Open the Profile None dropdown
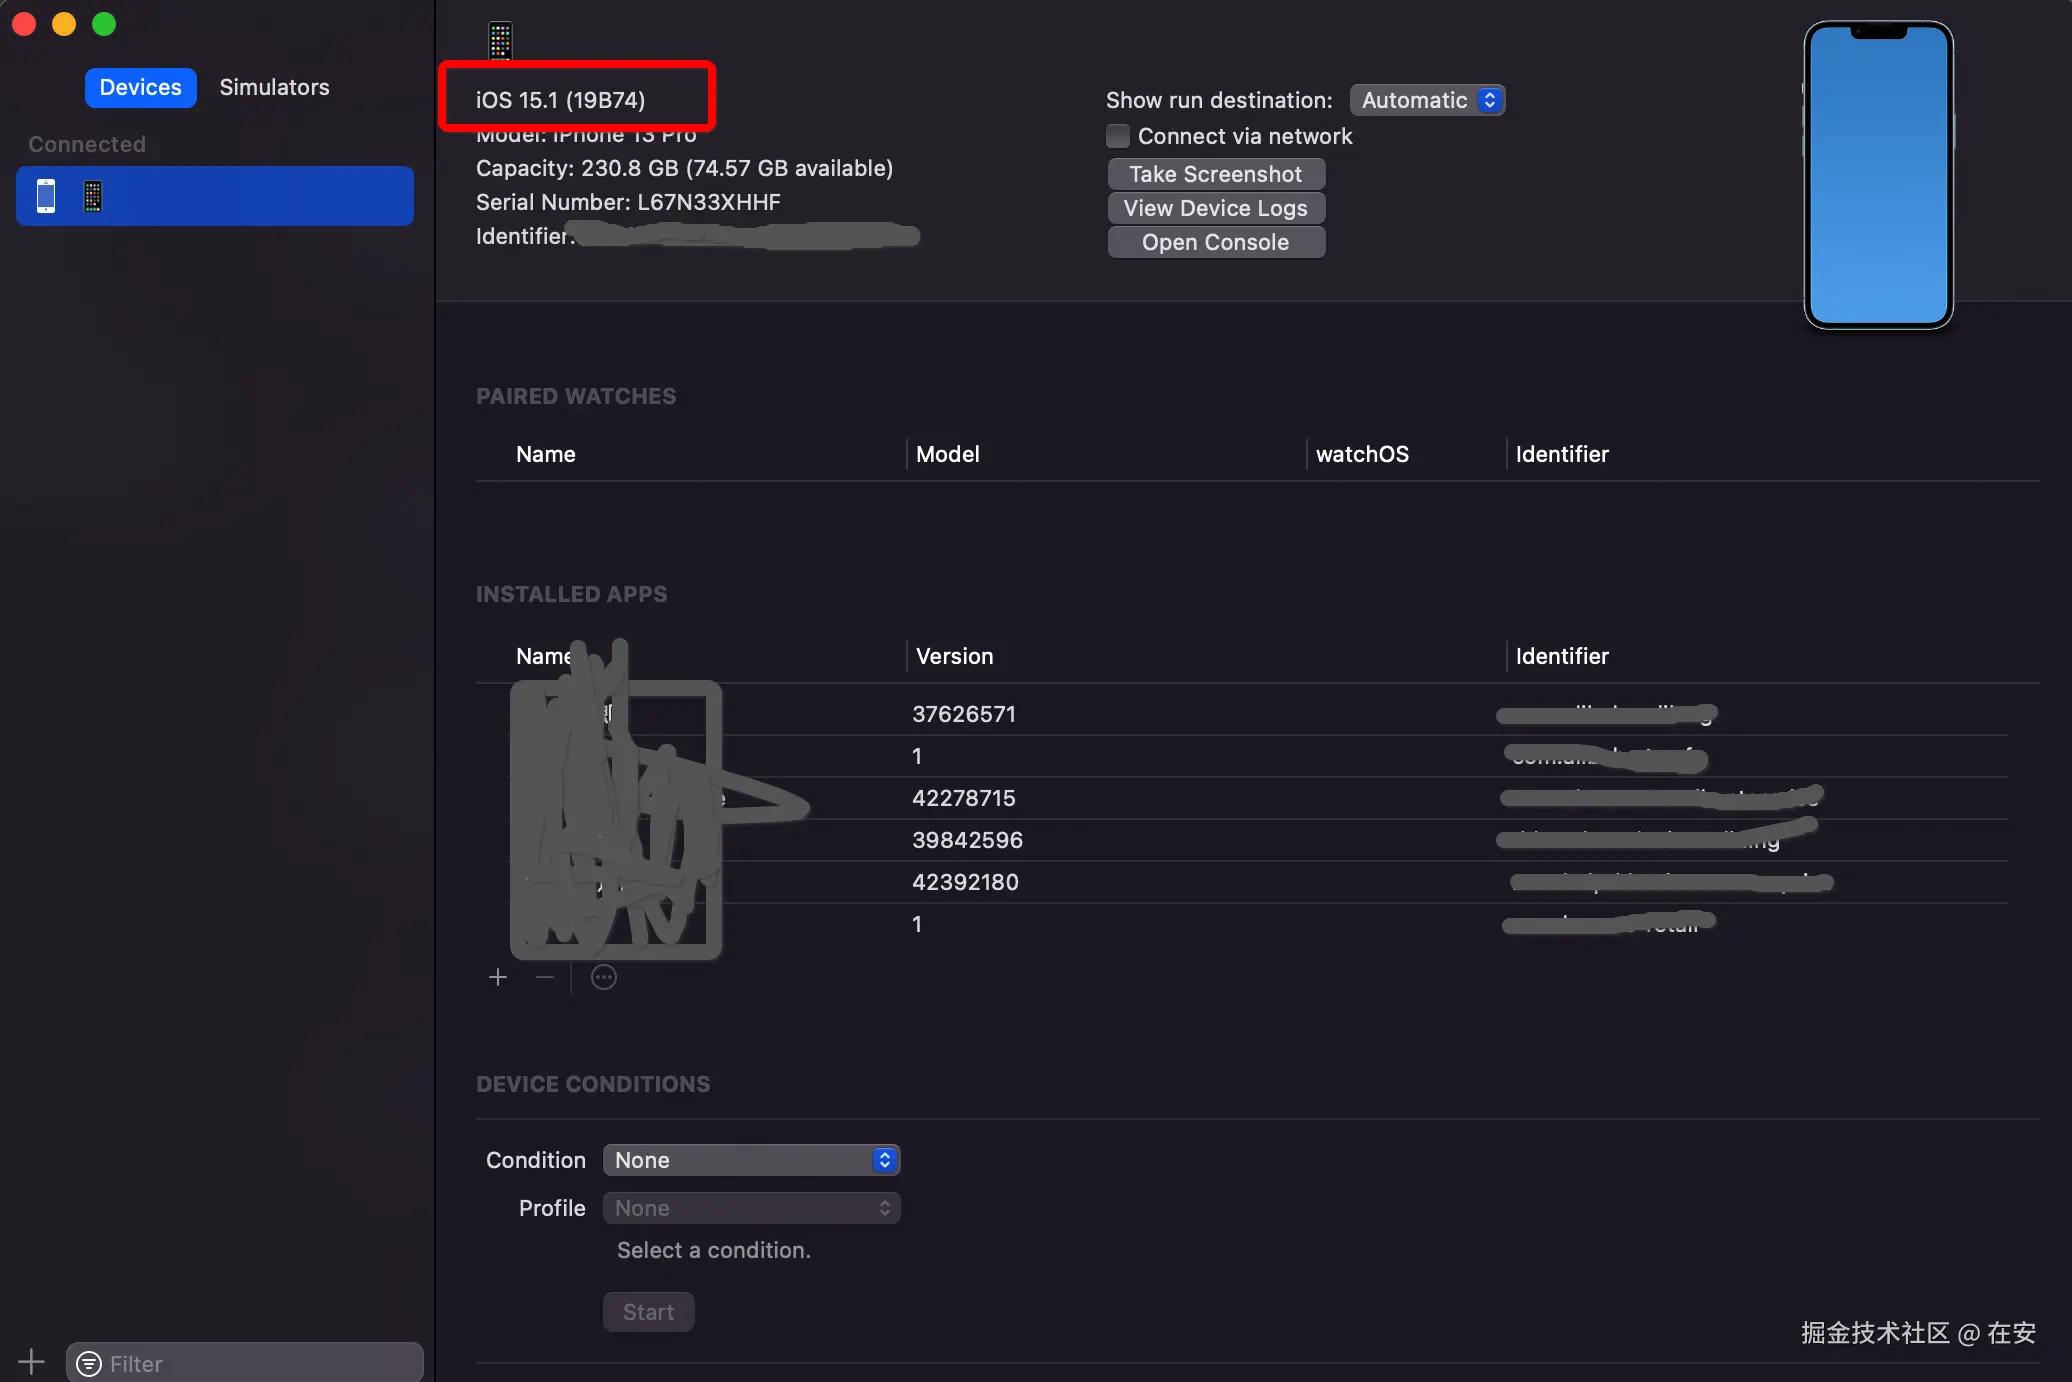 pyautogui.click(x=751, y=1208)
